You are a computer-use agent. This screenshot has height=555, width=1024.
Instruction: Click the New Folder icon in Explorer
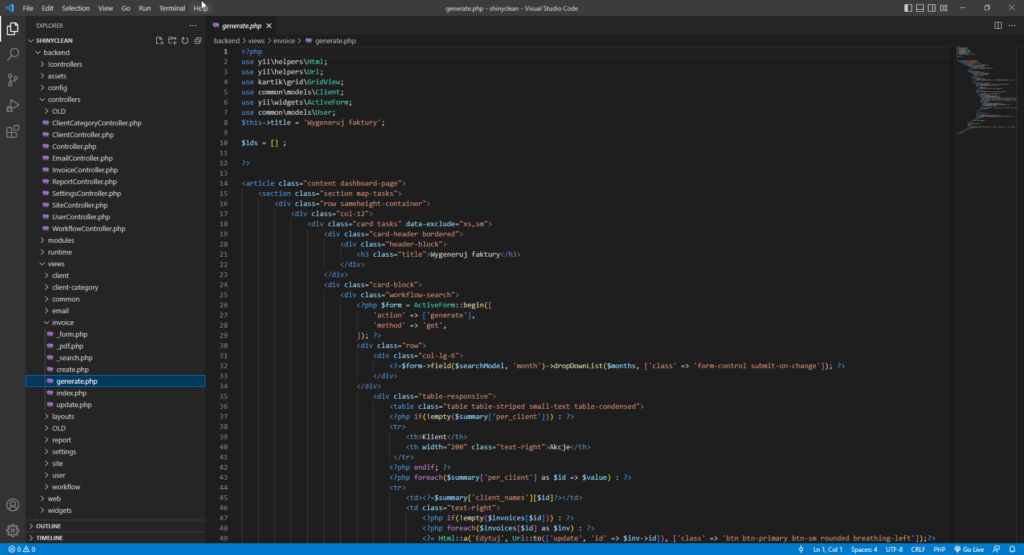(x=172, y=40)
